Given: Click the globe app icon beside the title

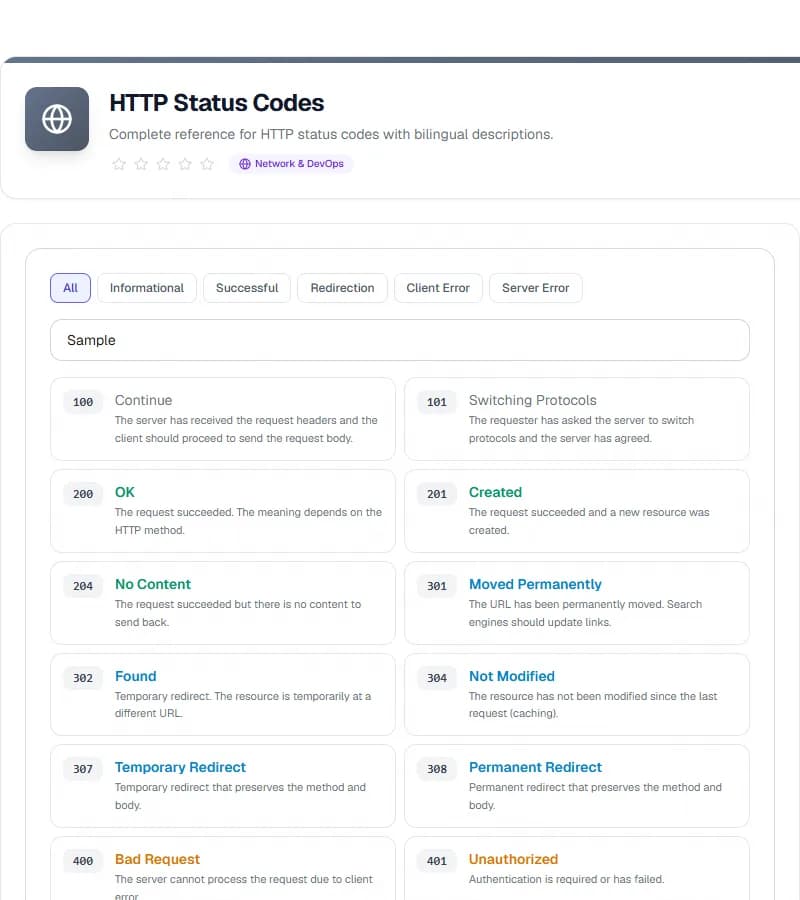Looking at the screenshot, I should coord(57,119).
